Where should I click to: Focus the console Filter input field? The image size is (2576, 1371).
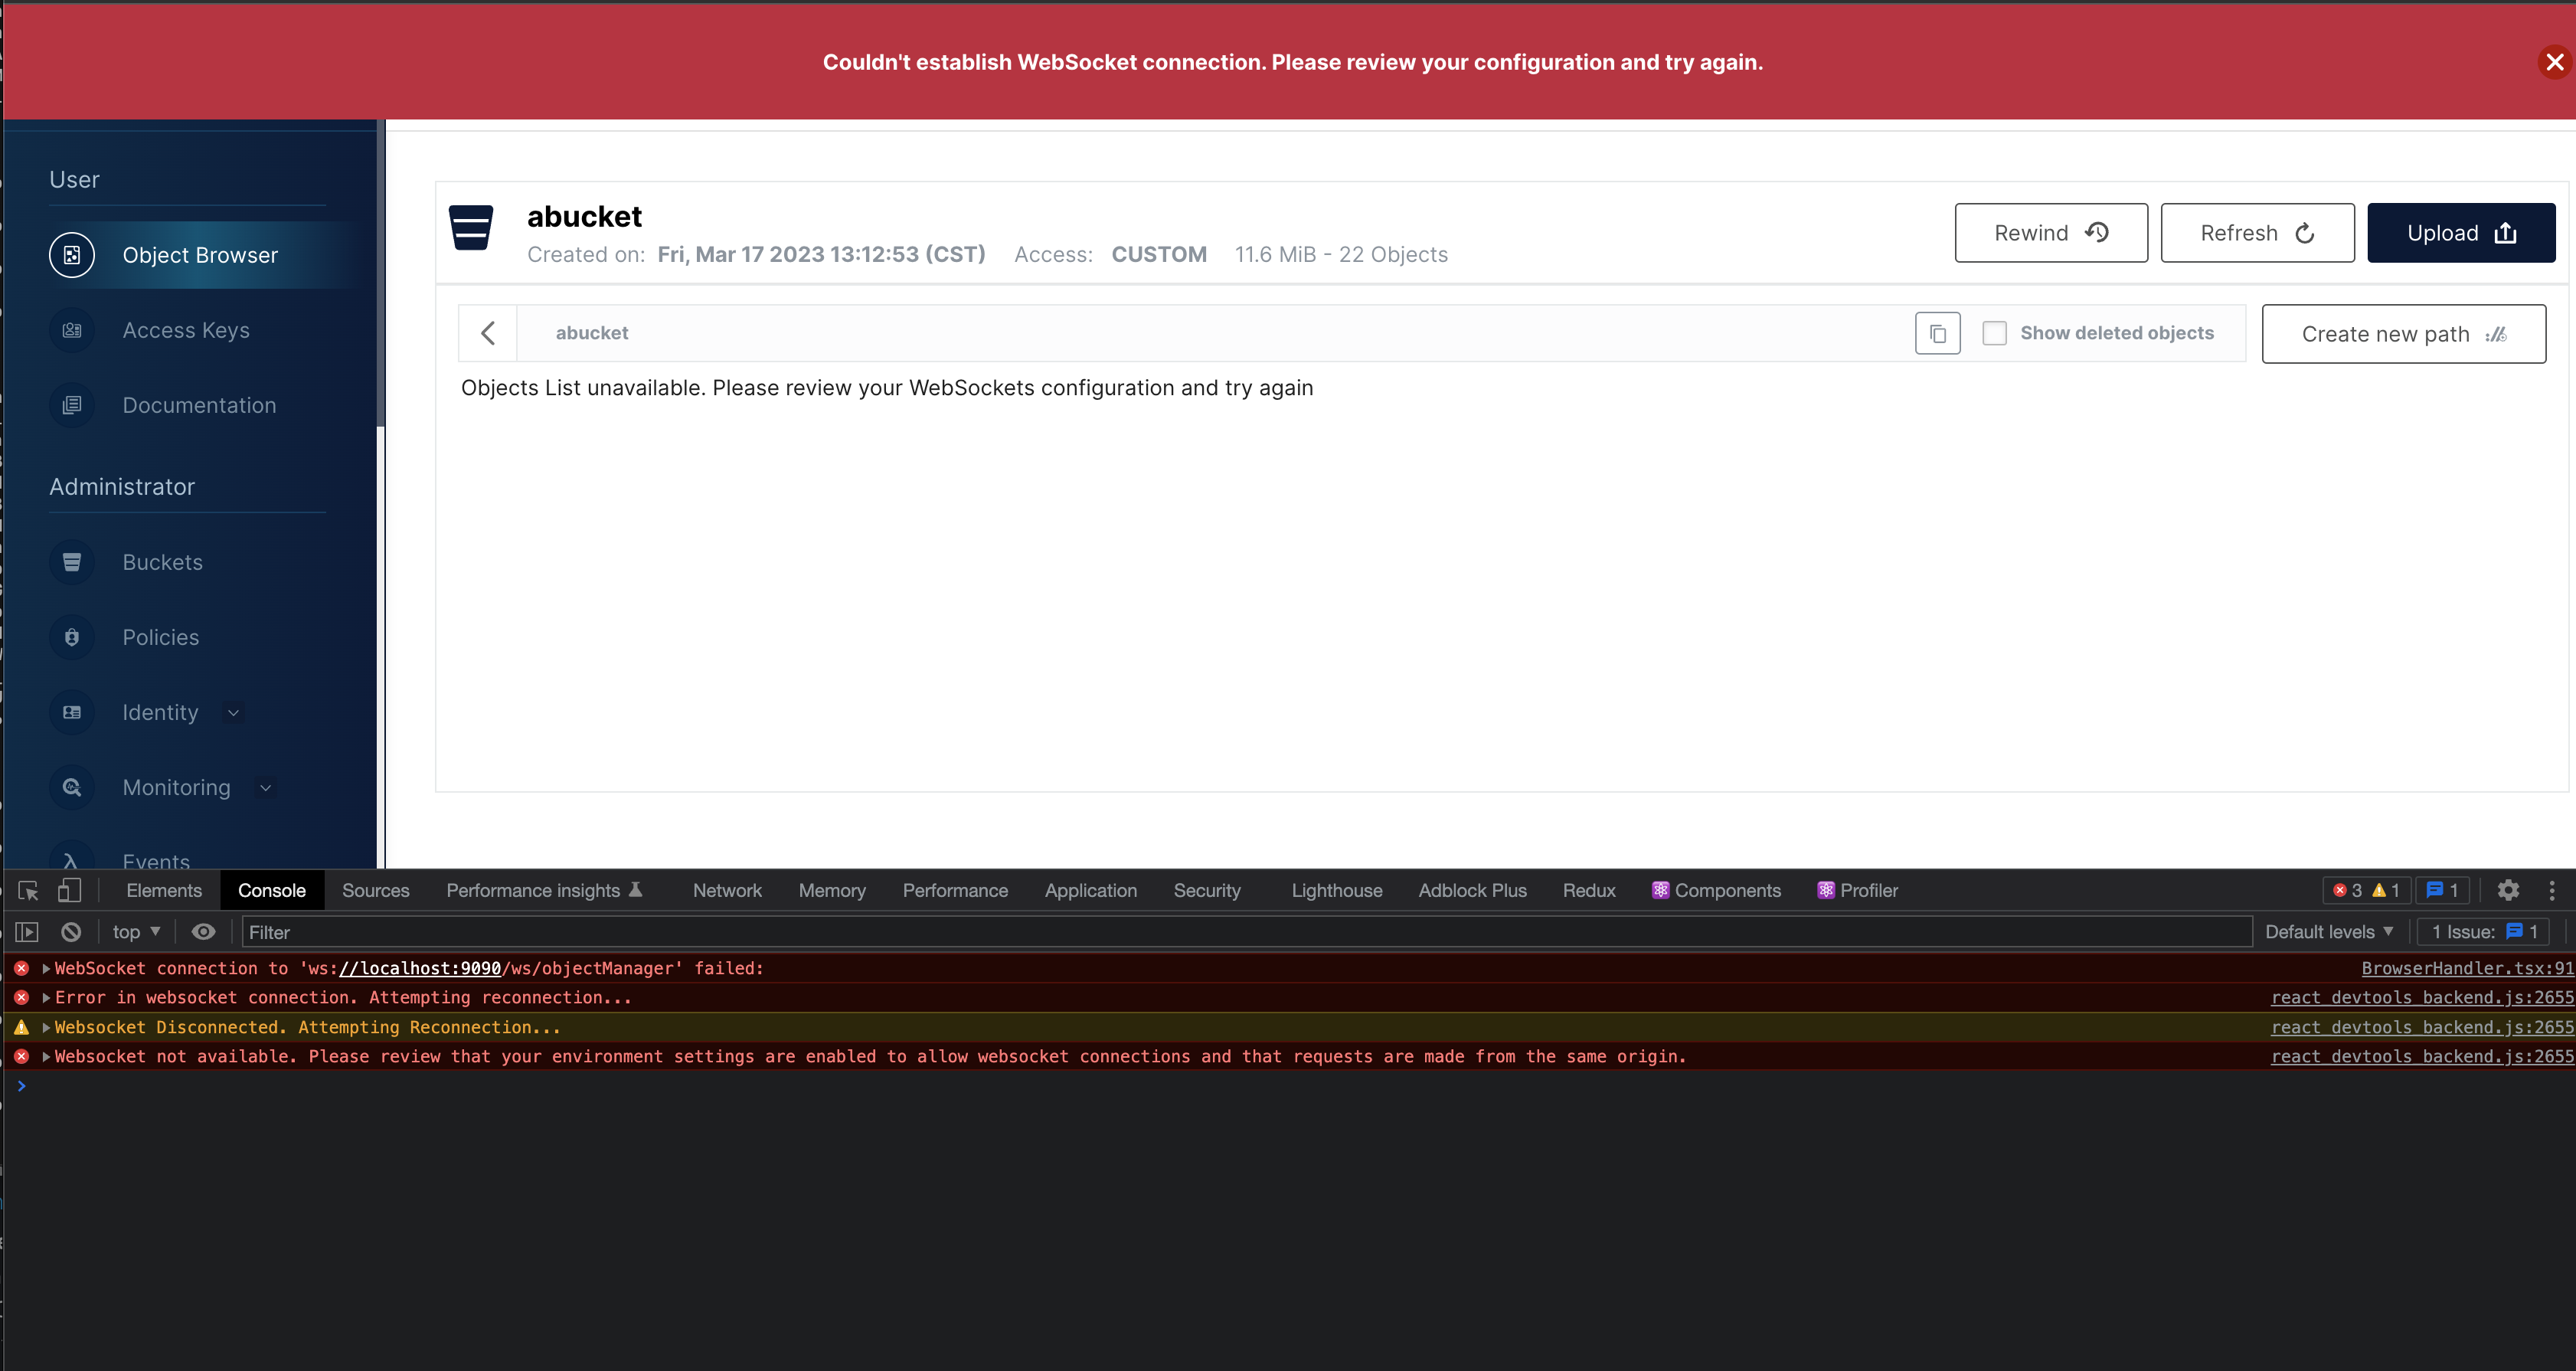point(1246,932)
